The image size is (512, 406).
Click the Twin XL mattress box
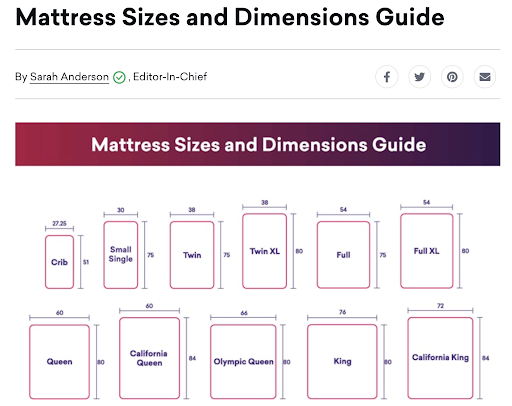tap(265, 251)
